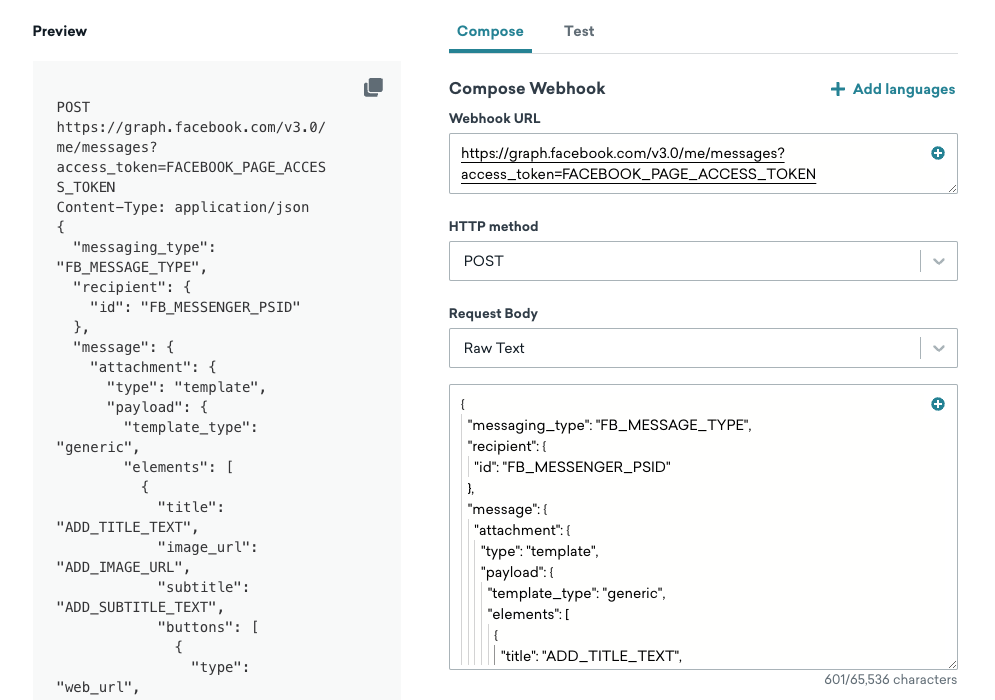The image size is (995, 700).
Task: Click the POST line in the preview
Action: (73, 107)
